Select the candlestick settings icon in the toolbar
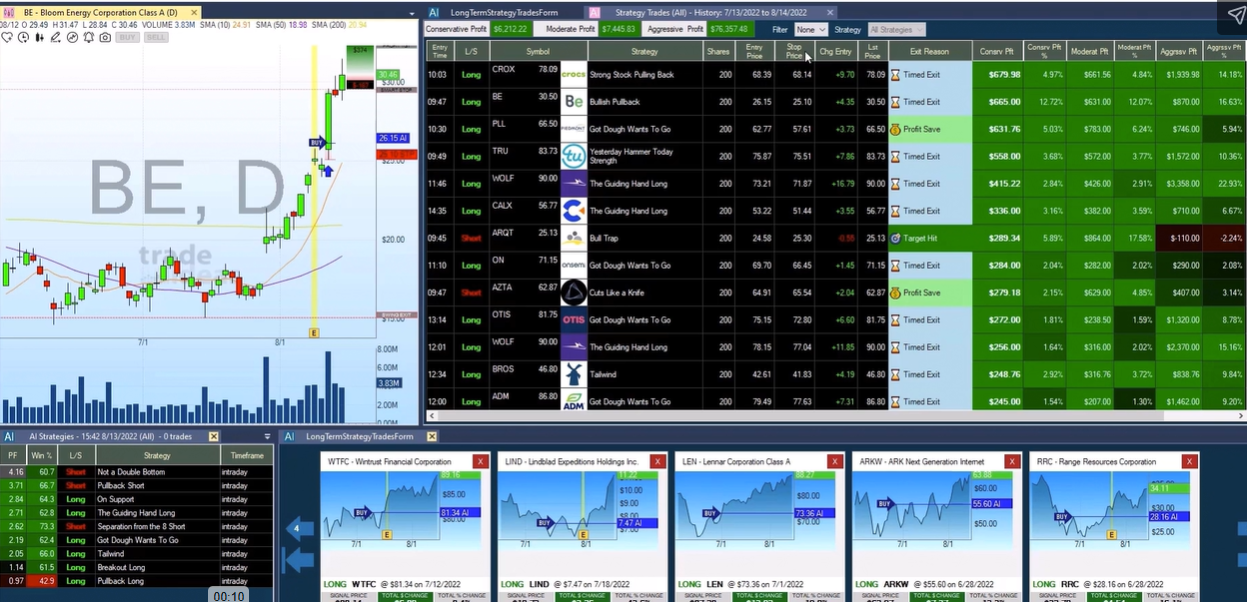 pos(40,37)
